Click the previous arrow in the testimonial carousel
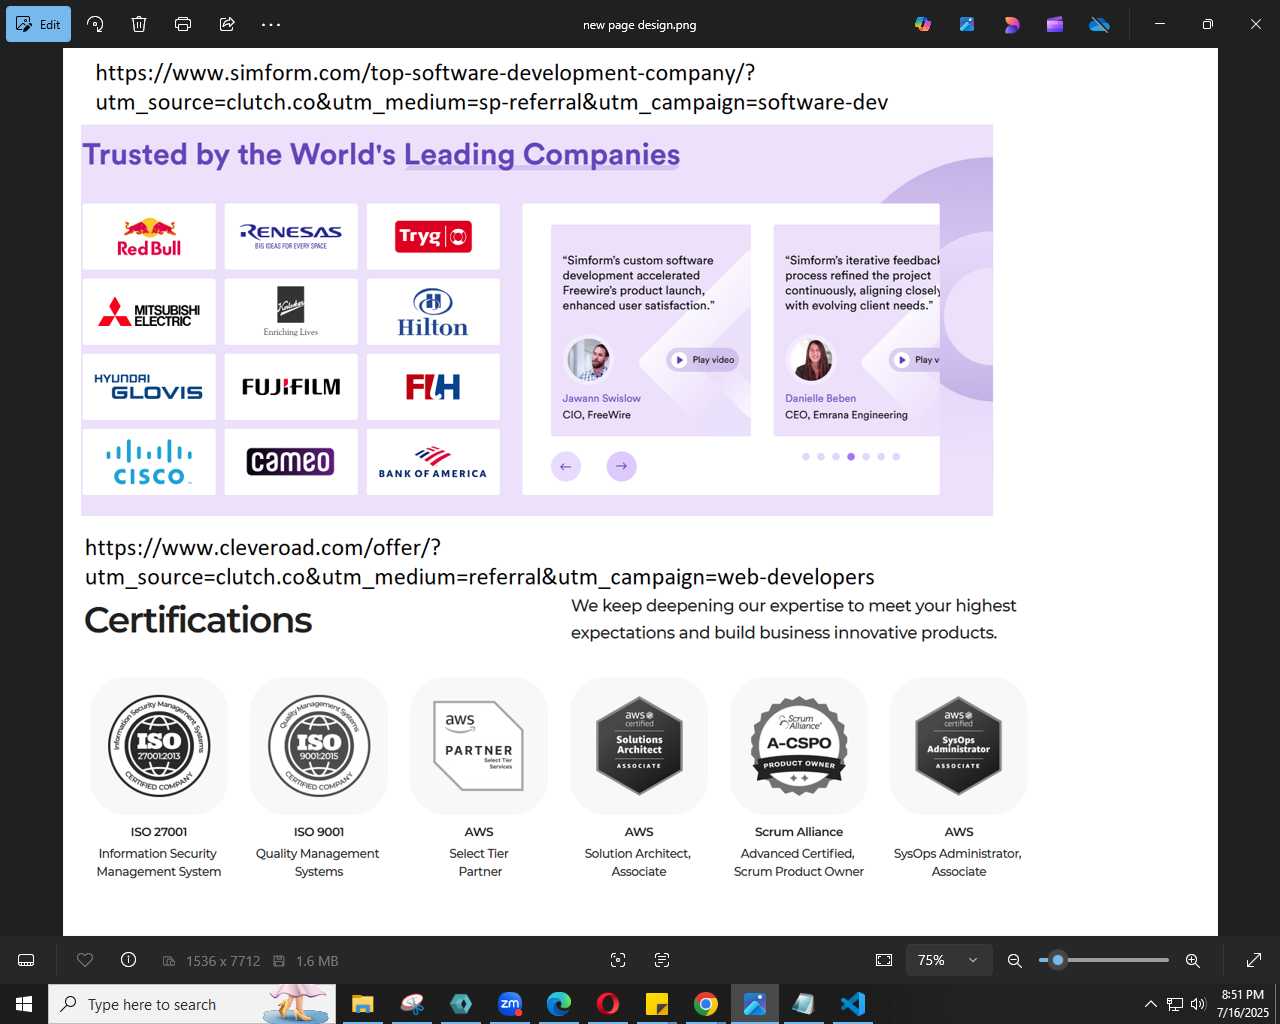This screenshot has width=1280, height=1024. tap(566, 466)
